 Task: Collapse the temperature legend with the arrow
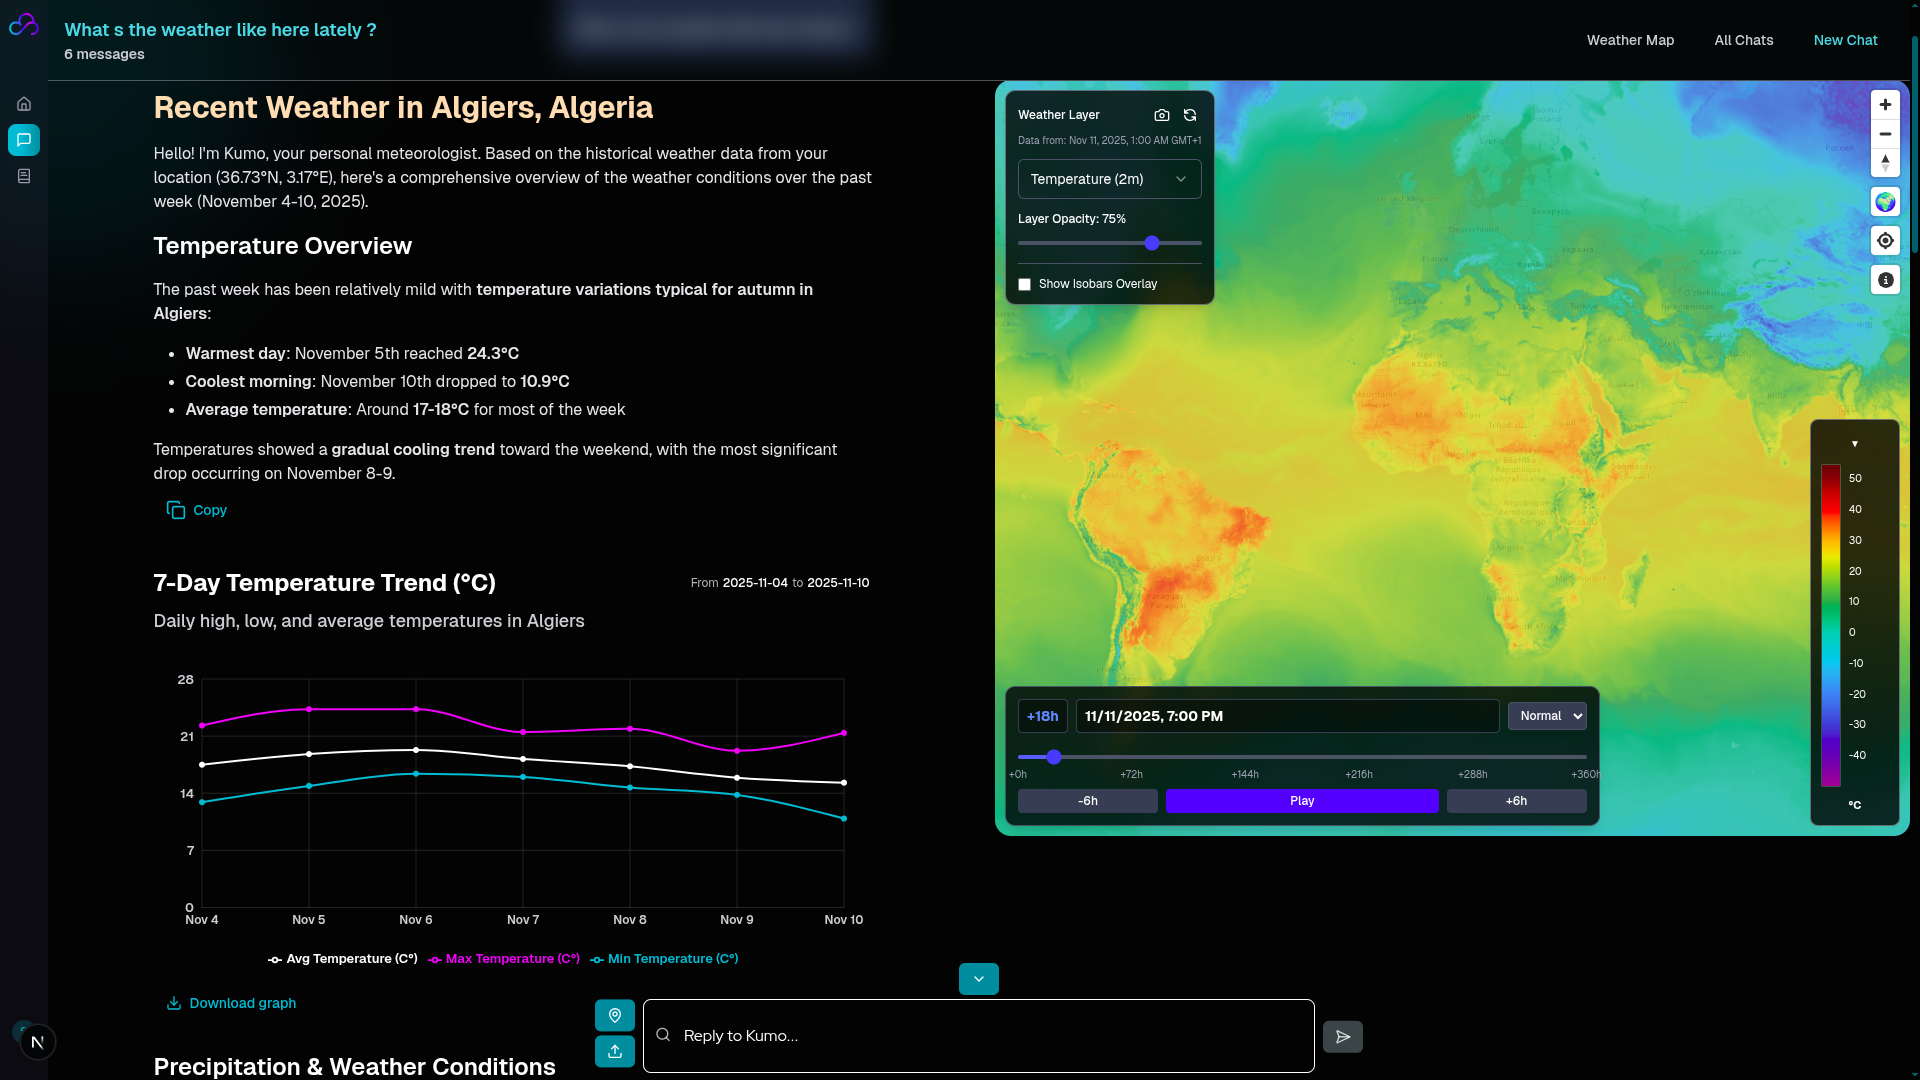pyautogui.click(x=1854, y=444)
